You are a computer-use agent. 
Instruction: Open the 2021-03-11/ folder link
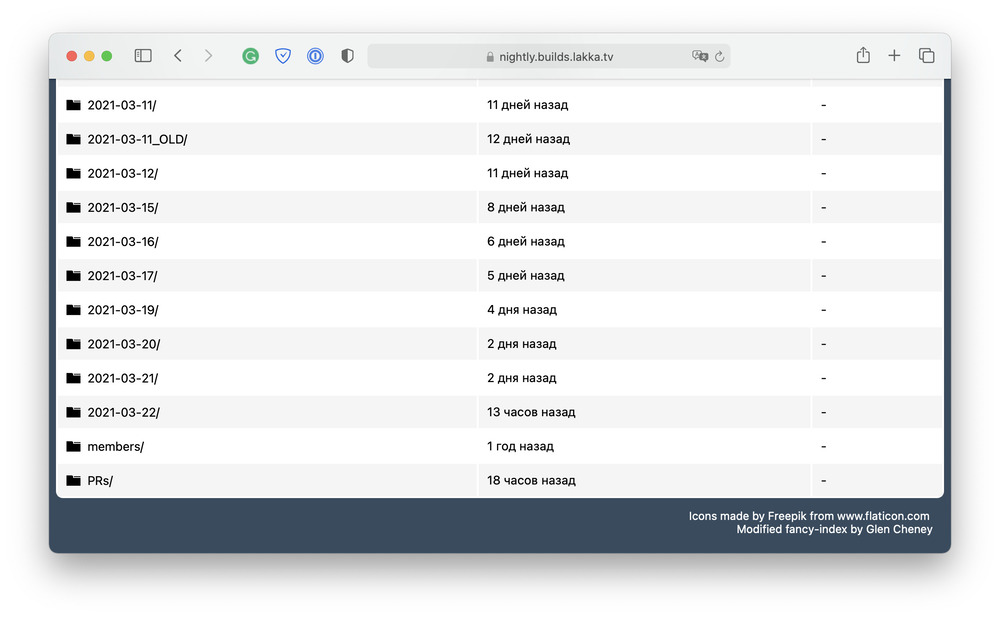click(122, 105)
